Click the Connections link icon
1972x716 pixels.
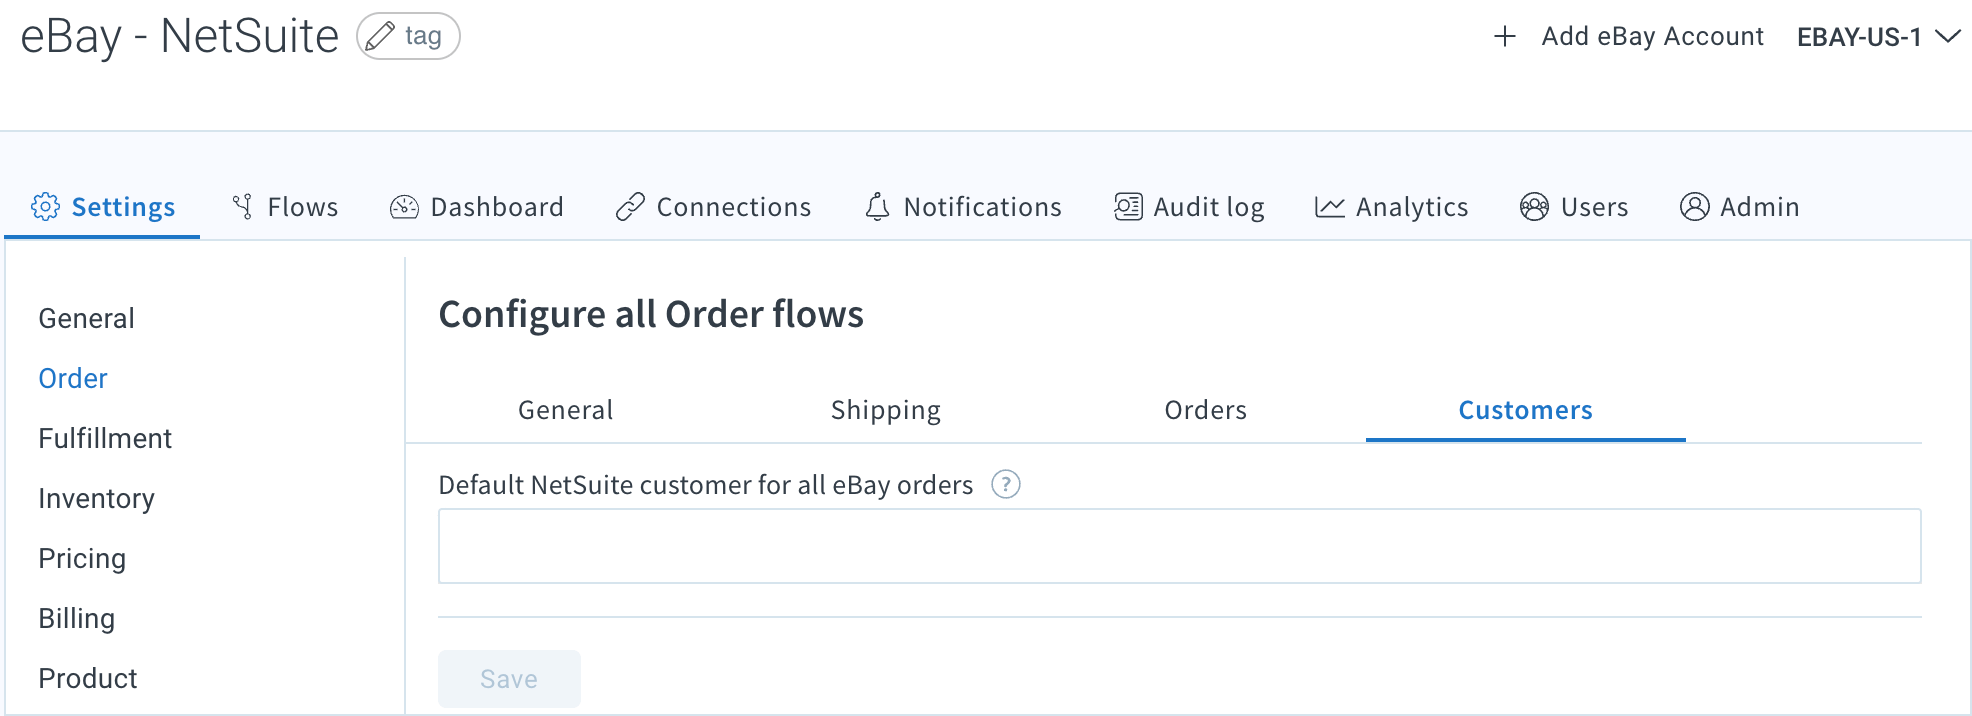coord(630,206)
